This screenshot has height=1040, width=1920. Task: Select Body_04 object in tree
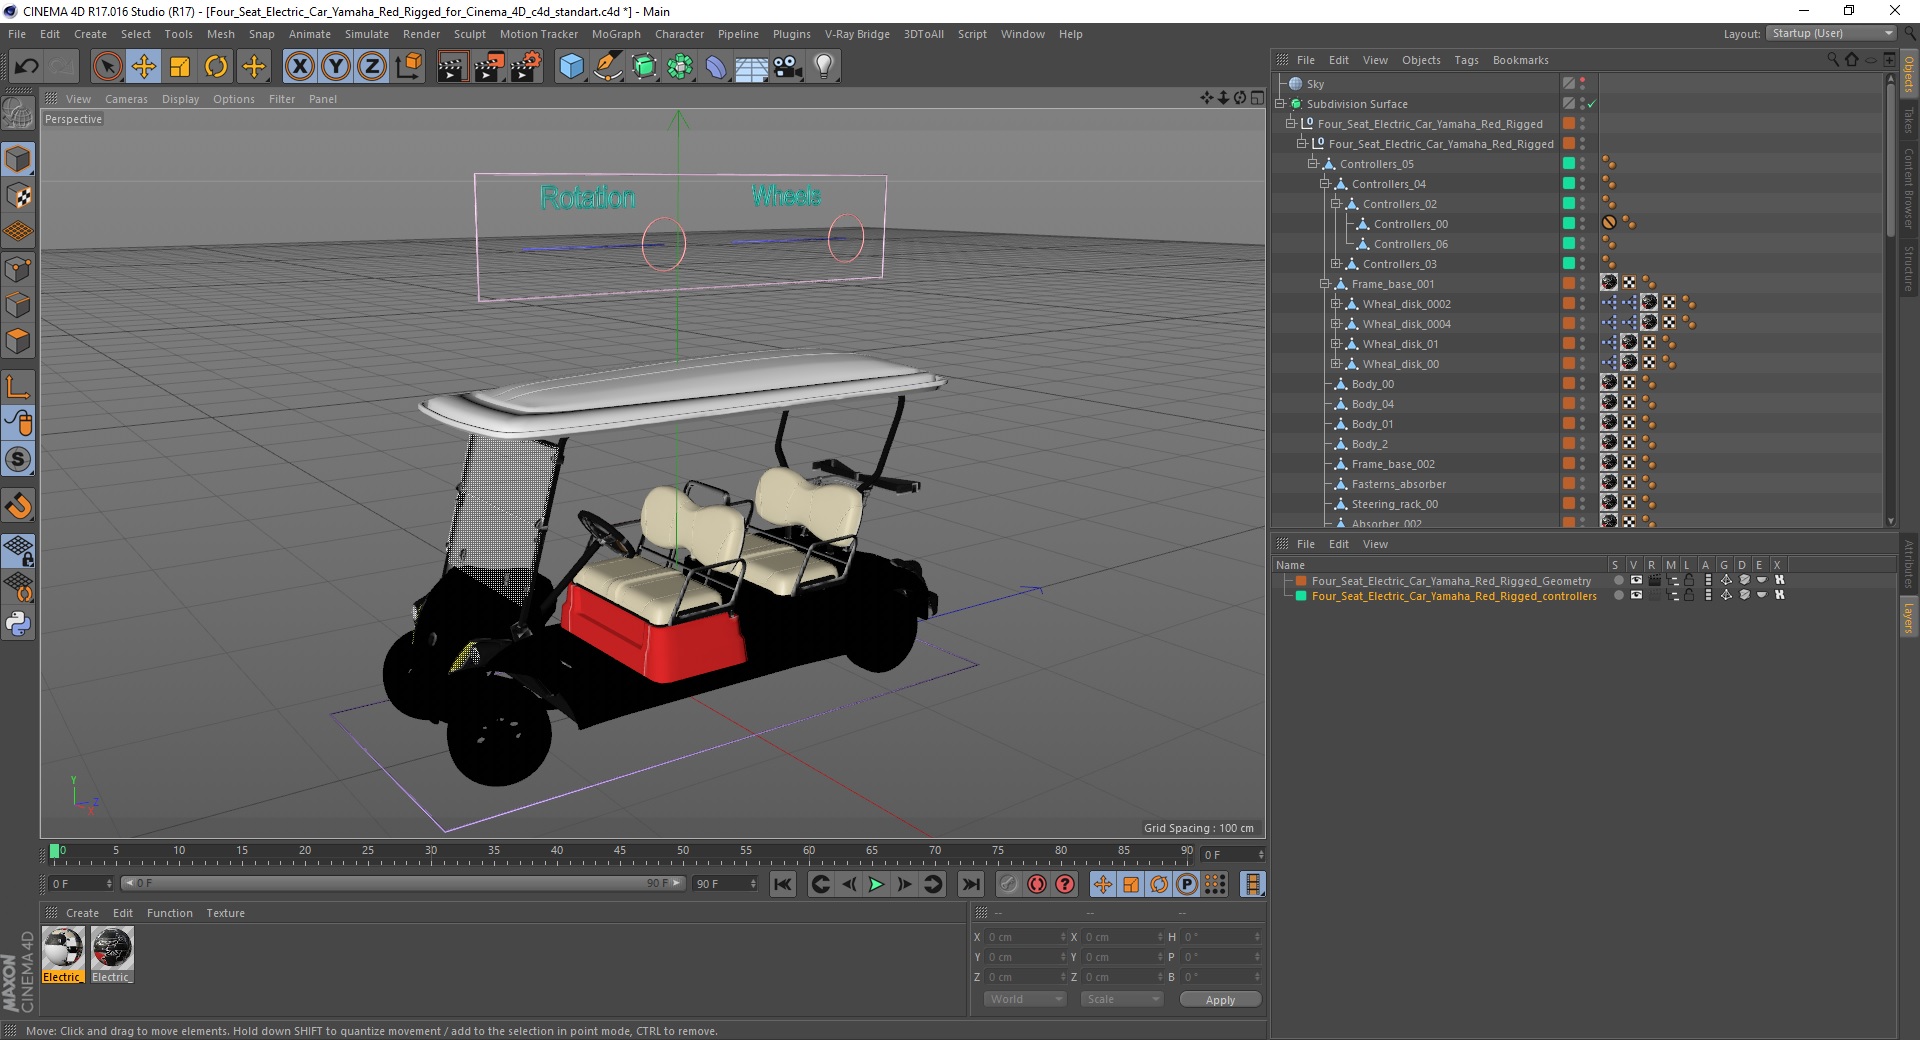coord(1372,404)
